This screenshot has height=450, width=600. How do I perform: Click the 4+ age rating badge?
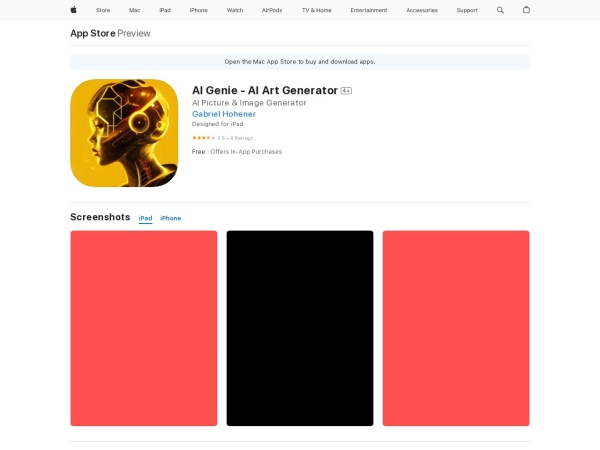346,91
